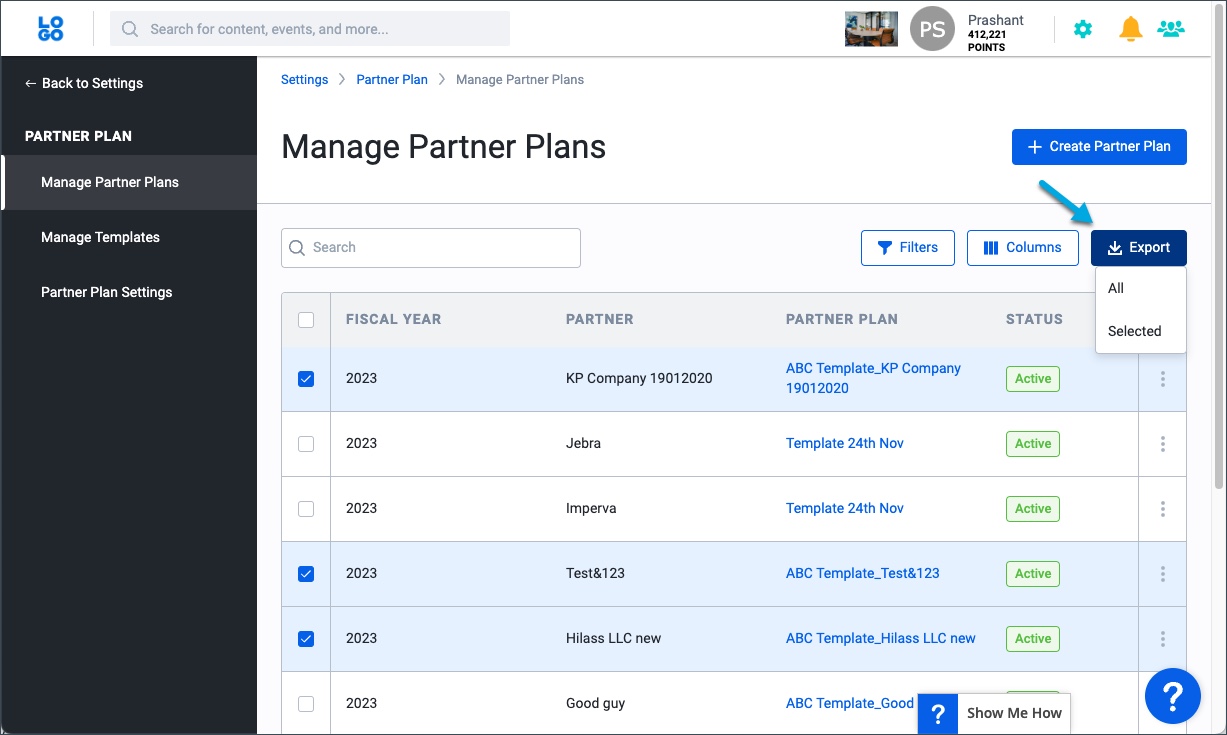The height and width of the screenshot is (735, 1227).
Task: Open row actions menu for Test&123
Action: (1162, 574)
